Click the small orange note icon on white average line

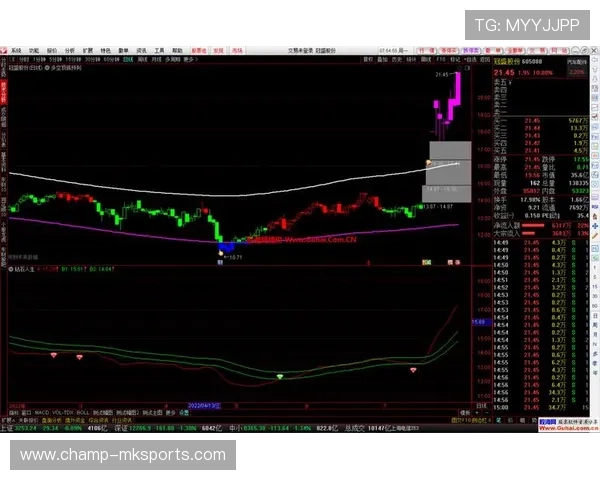[x=429, y=161]
